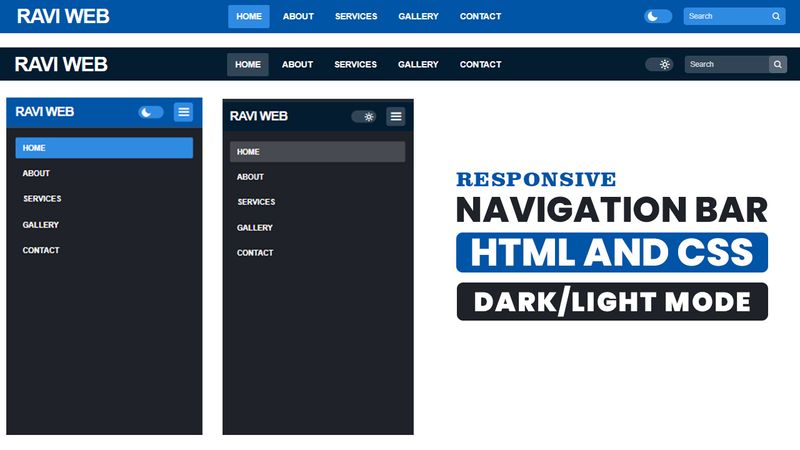800x450 pixels.
Task: Open hamburger menu in blue mobile navbar
Action: (183, 112)
